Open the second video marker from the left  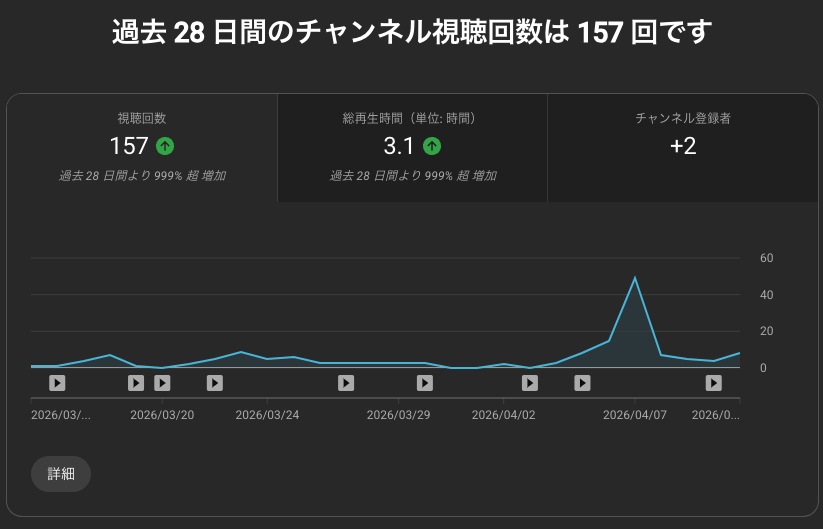pyautogui.click(x=137, y=382)
